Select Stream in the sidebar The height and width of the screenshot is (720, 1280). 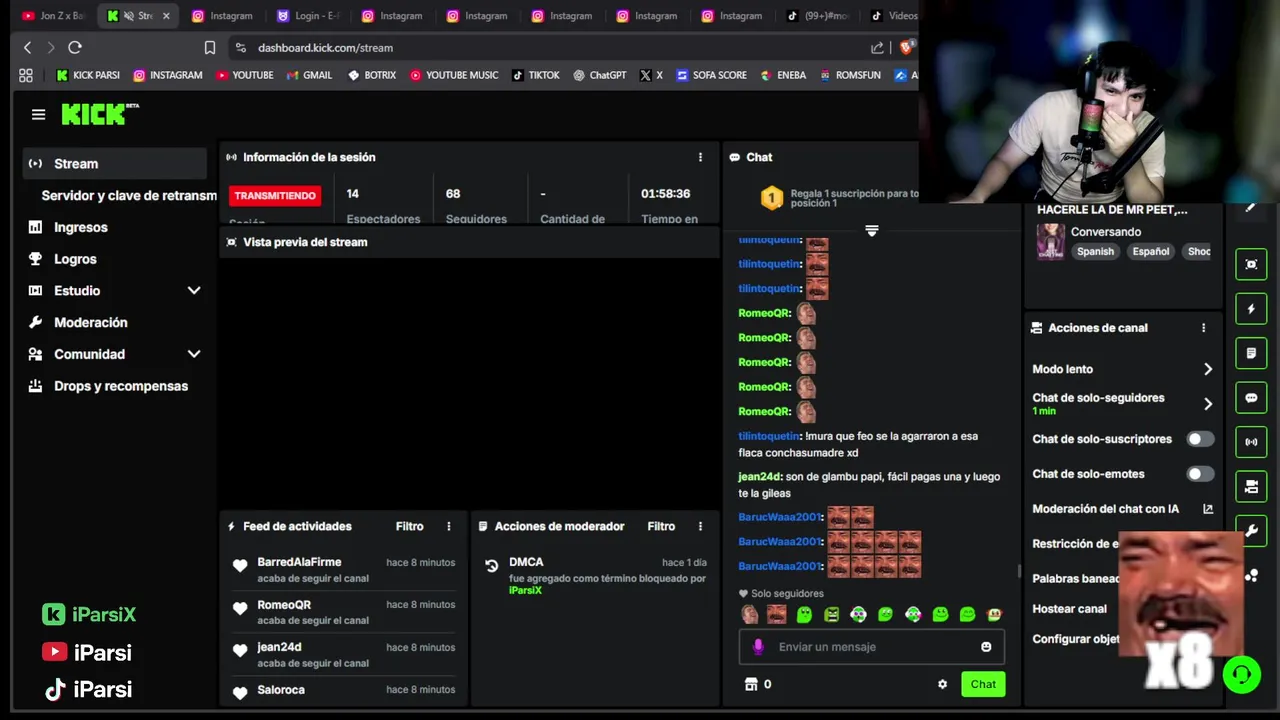(115, 163)
